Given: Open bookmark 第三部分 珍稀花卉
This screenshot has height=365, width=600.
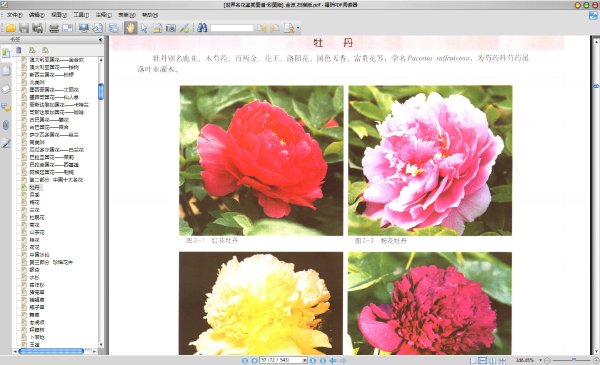Looking at the screenshot, I should pyautogui.click(x=51, y=262).
